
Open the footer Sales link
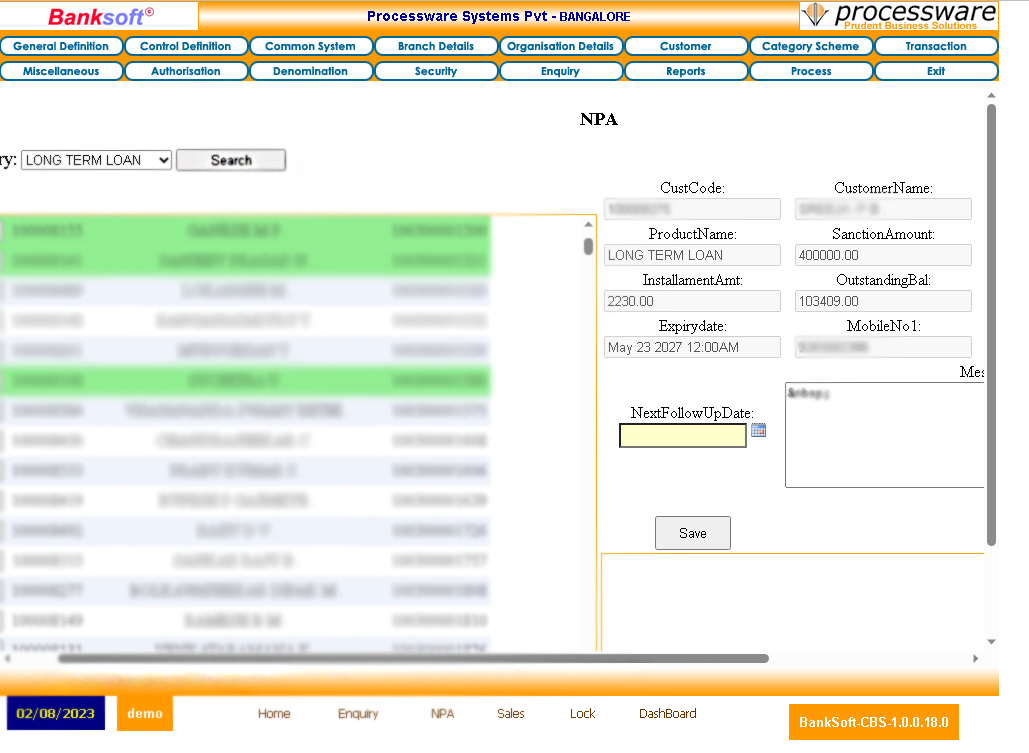(511, 714)
